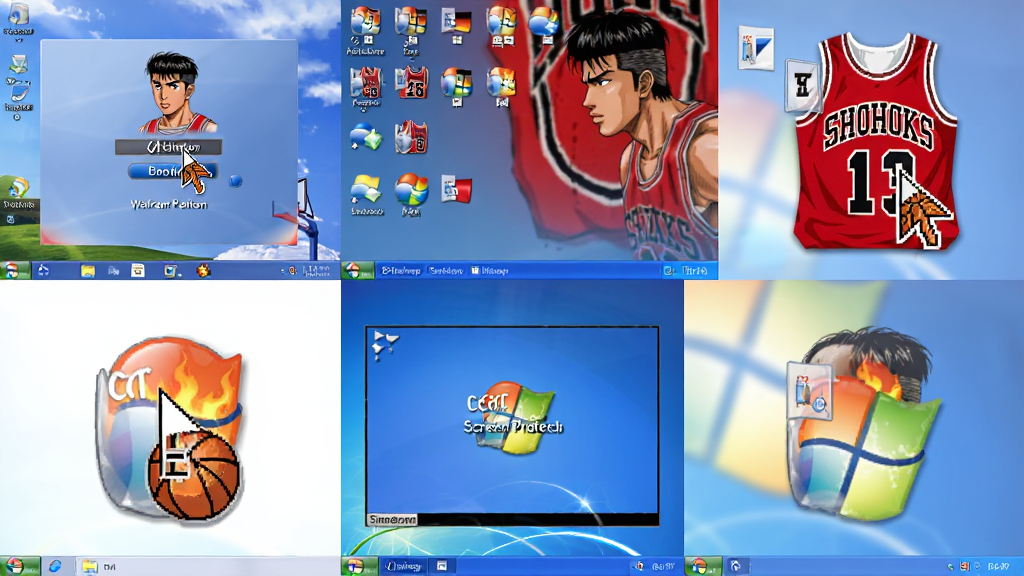Click the clock in the top-middle taskbar tray
Screen dimensions: 1024x576
tap(695, 270)
